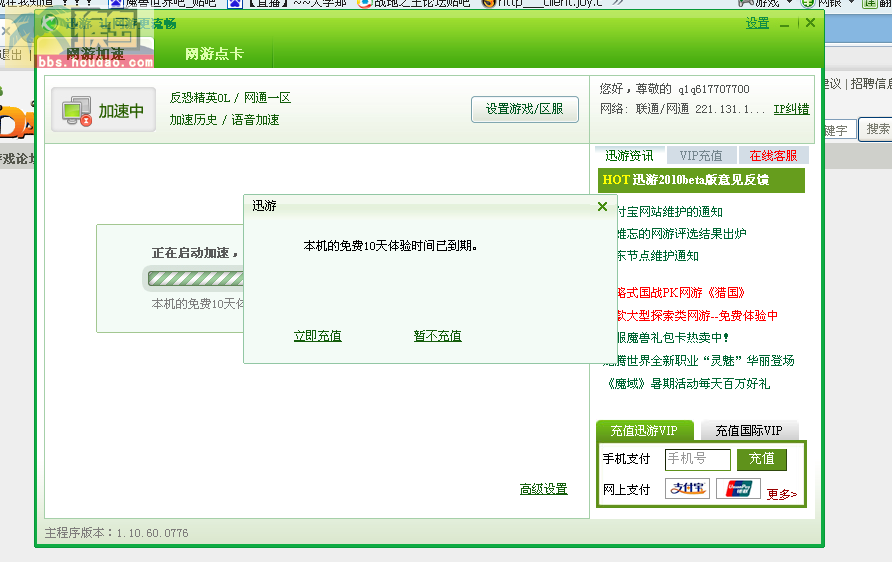Click 立即充值 link in the dialog

tap(317, 336)
